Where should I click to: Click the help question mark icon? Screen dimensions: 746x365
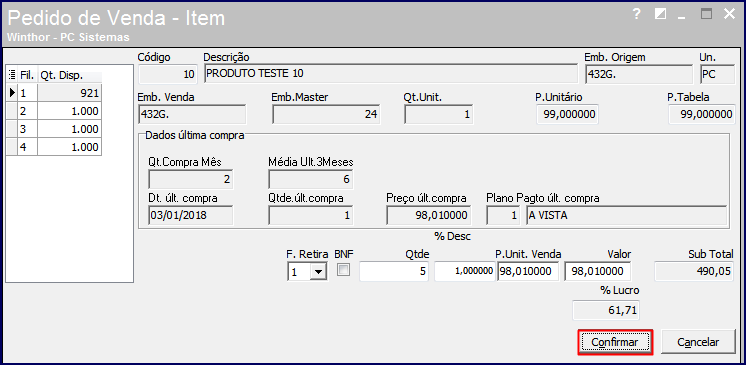(637, 14)
